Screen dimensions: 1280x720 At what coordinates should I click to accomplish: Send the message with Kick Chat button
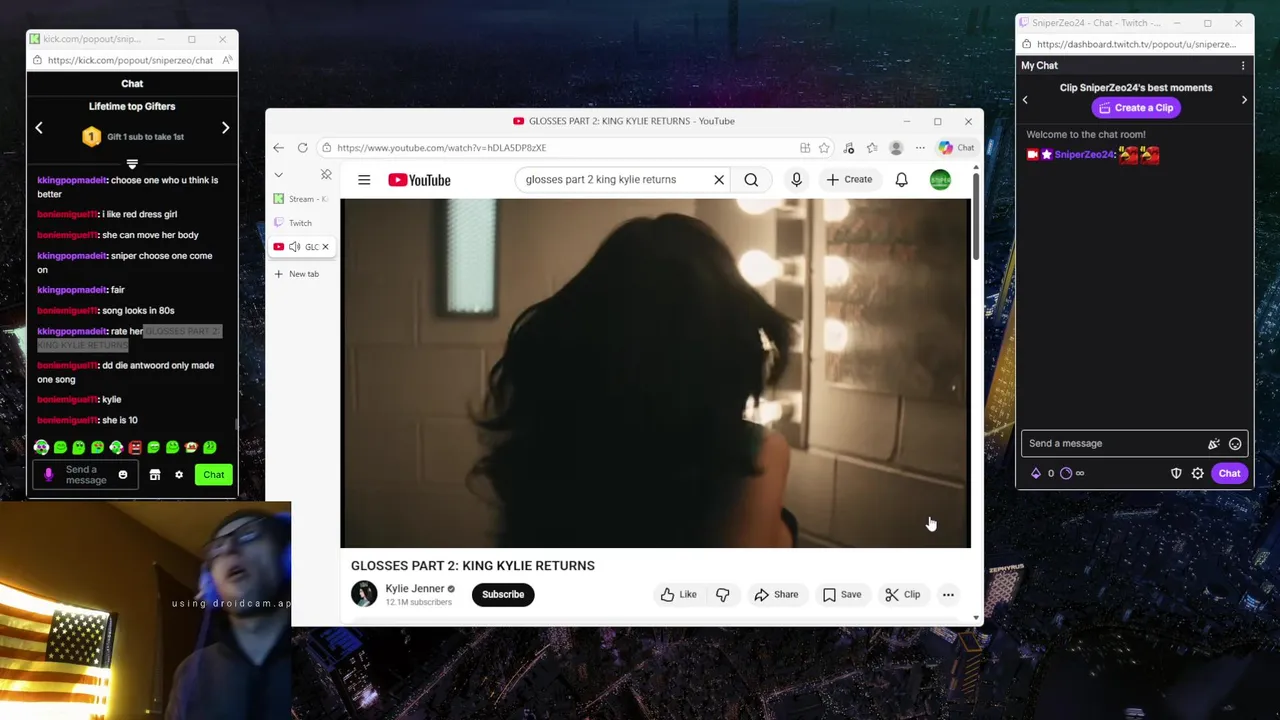[214, 475]
